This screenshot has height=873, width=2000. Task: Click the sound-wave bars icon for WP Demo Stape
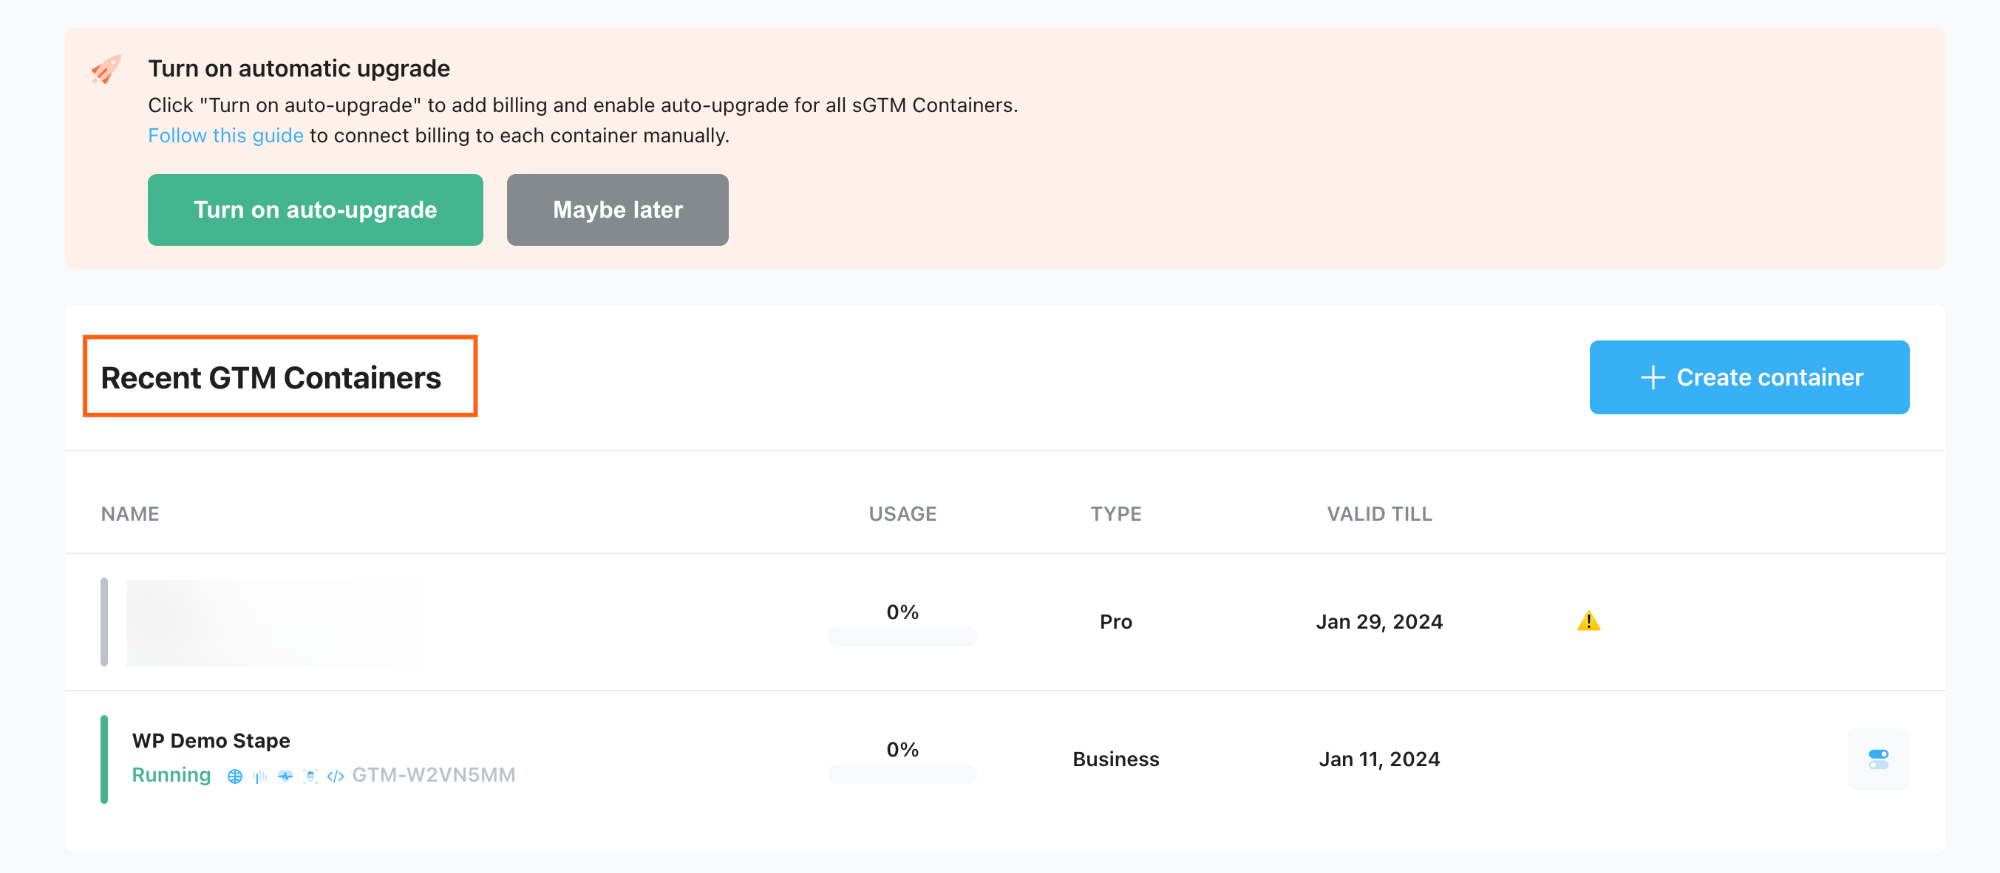coord(260,776)
